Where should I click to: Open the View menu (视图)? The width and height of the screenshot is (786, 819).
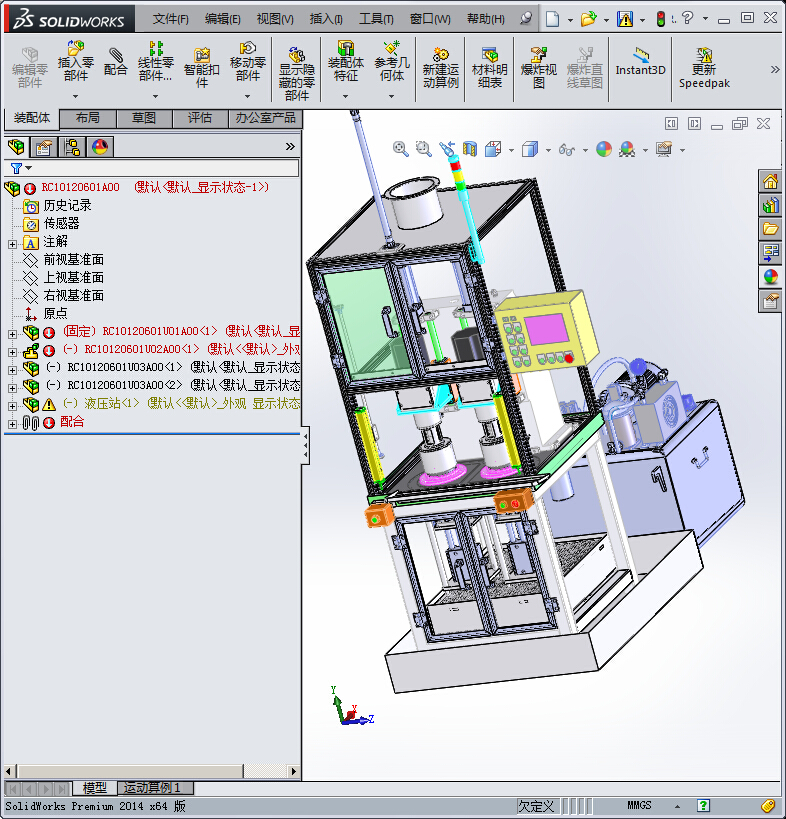275,19
